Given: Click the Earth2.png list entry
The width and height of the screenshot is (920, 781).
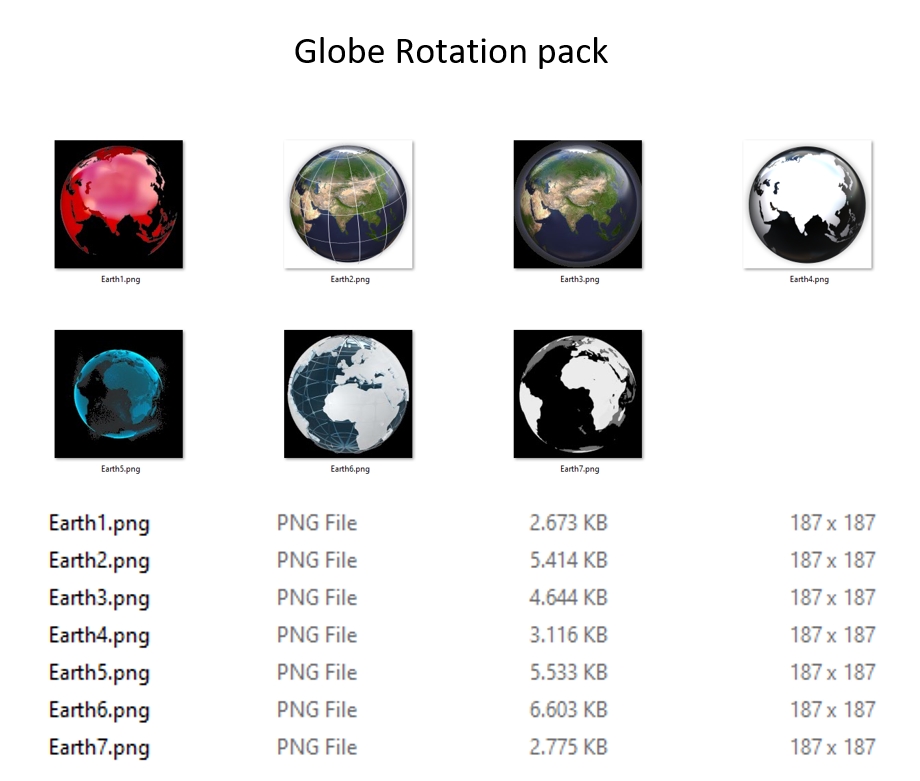Looking at the screenshot, I should (100, 560).
